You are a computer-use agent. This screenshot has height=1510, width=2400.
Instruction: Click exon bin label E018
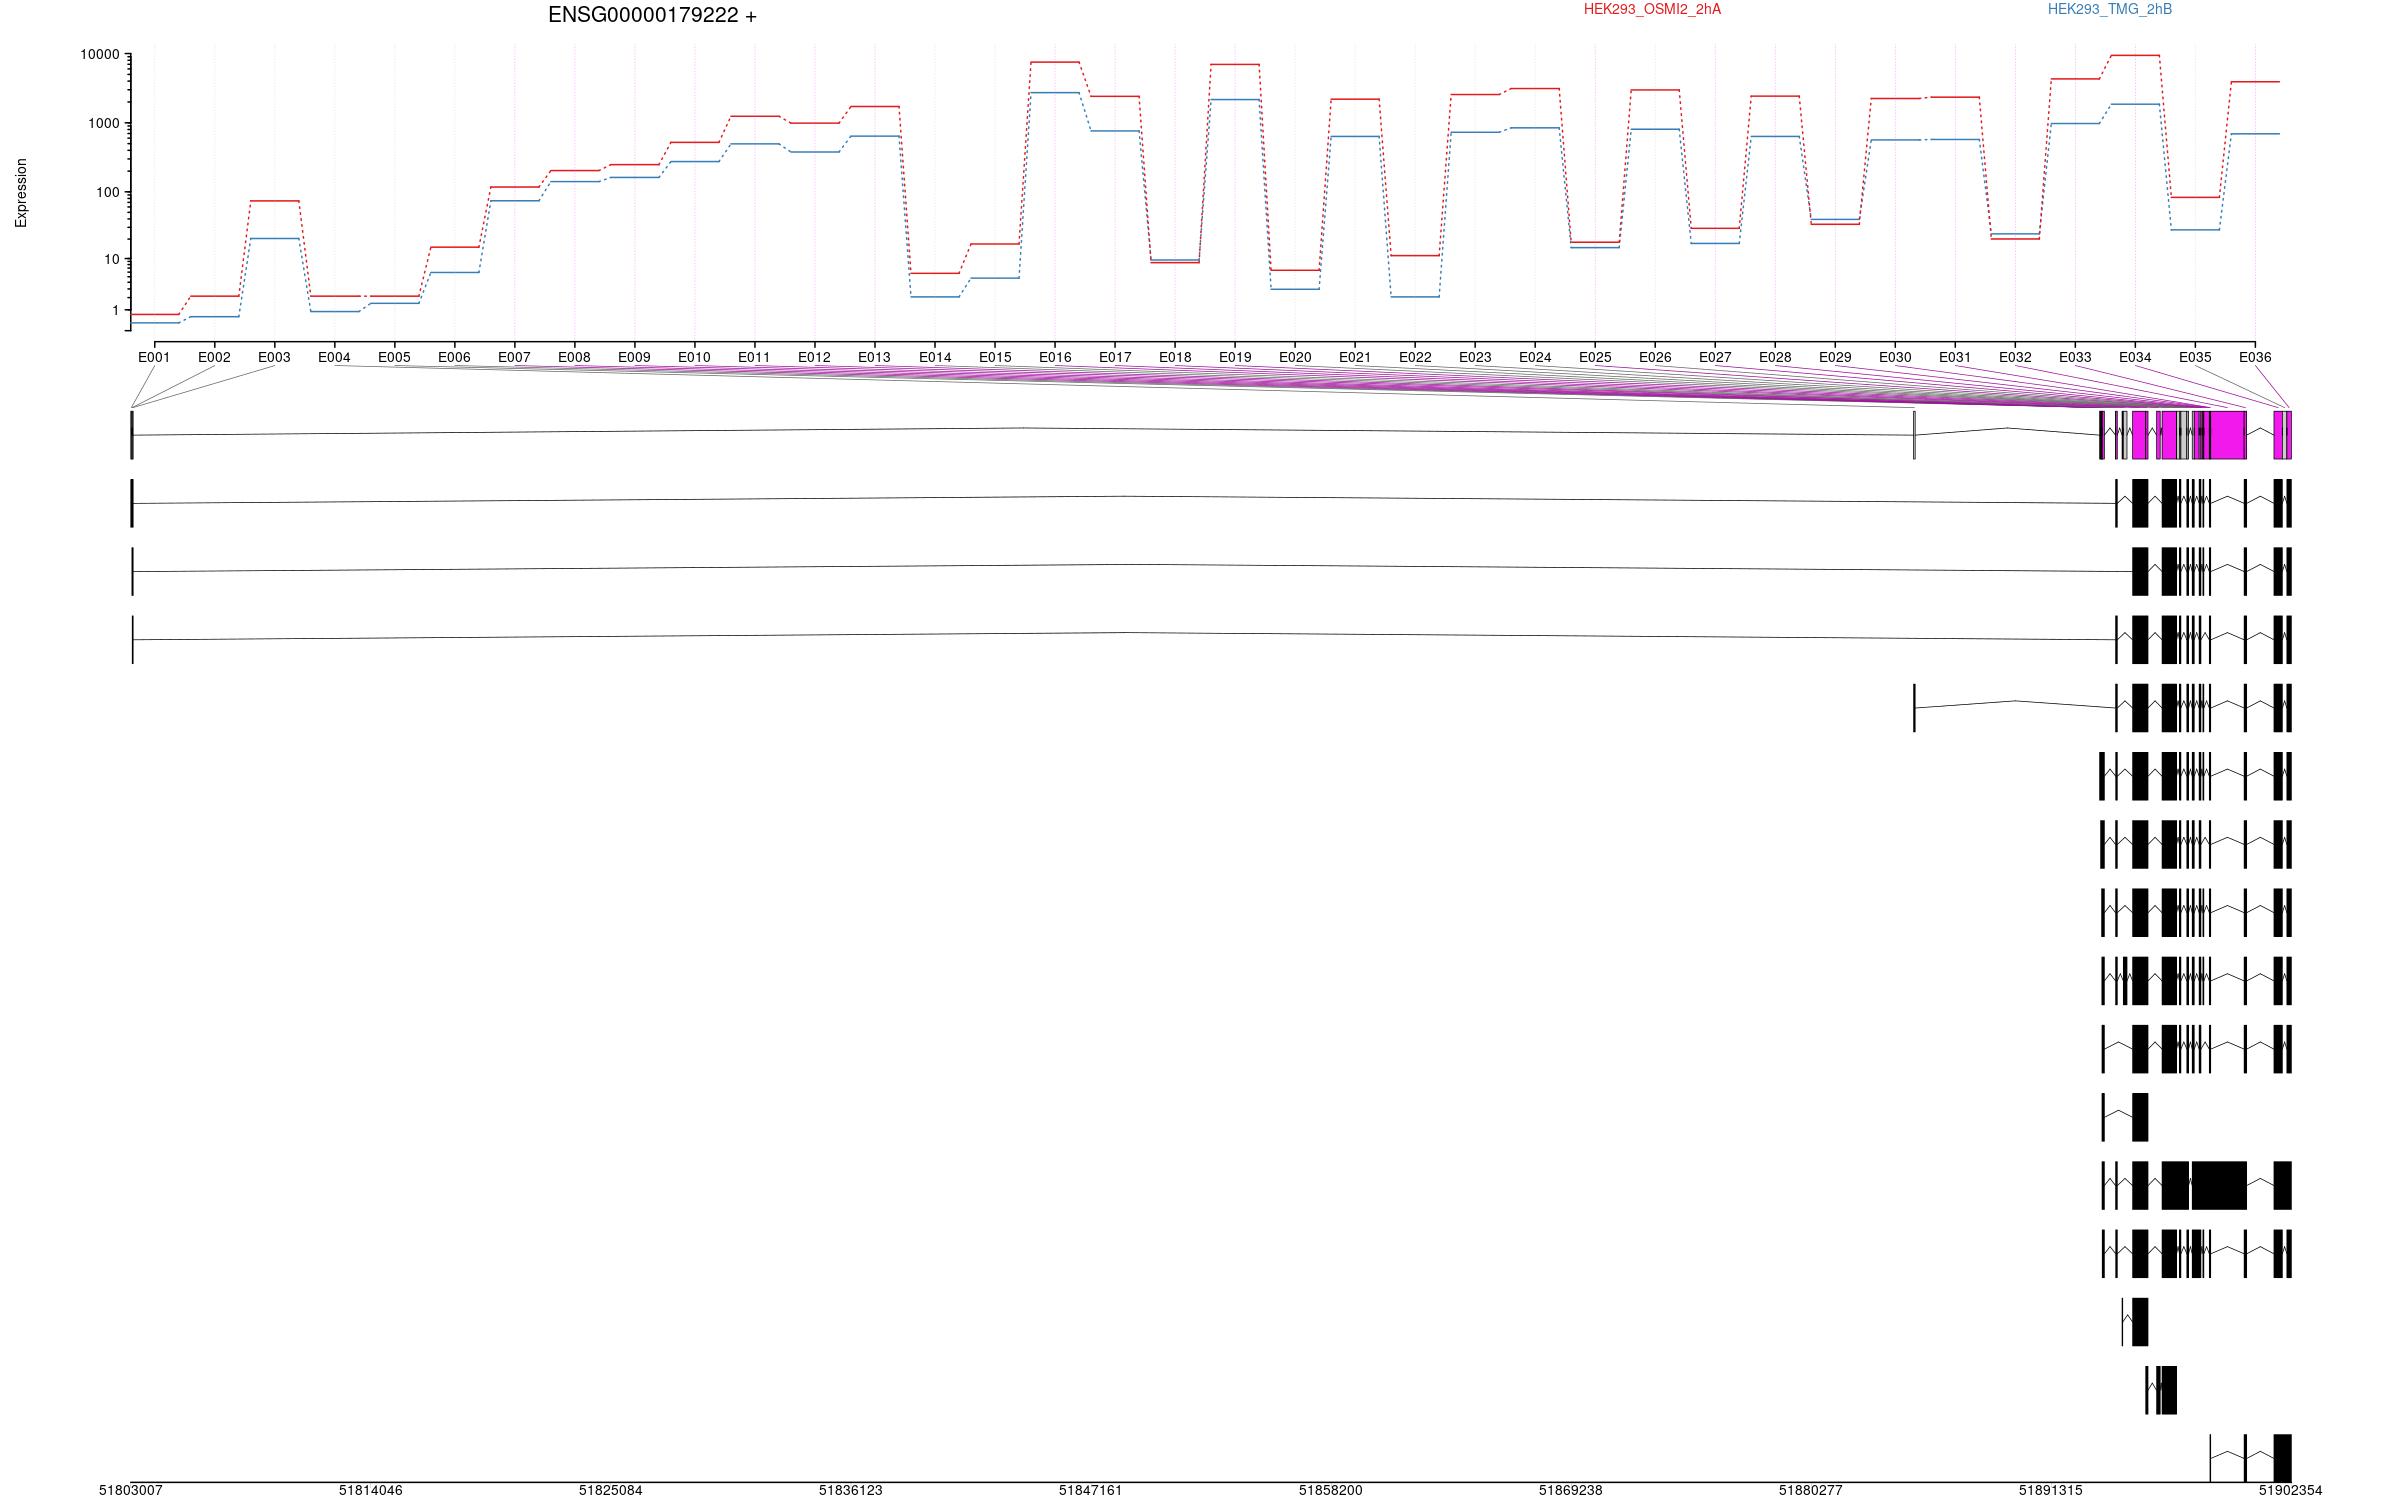pos(1175,357)
